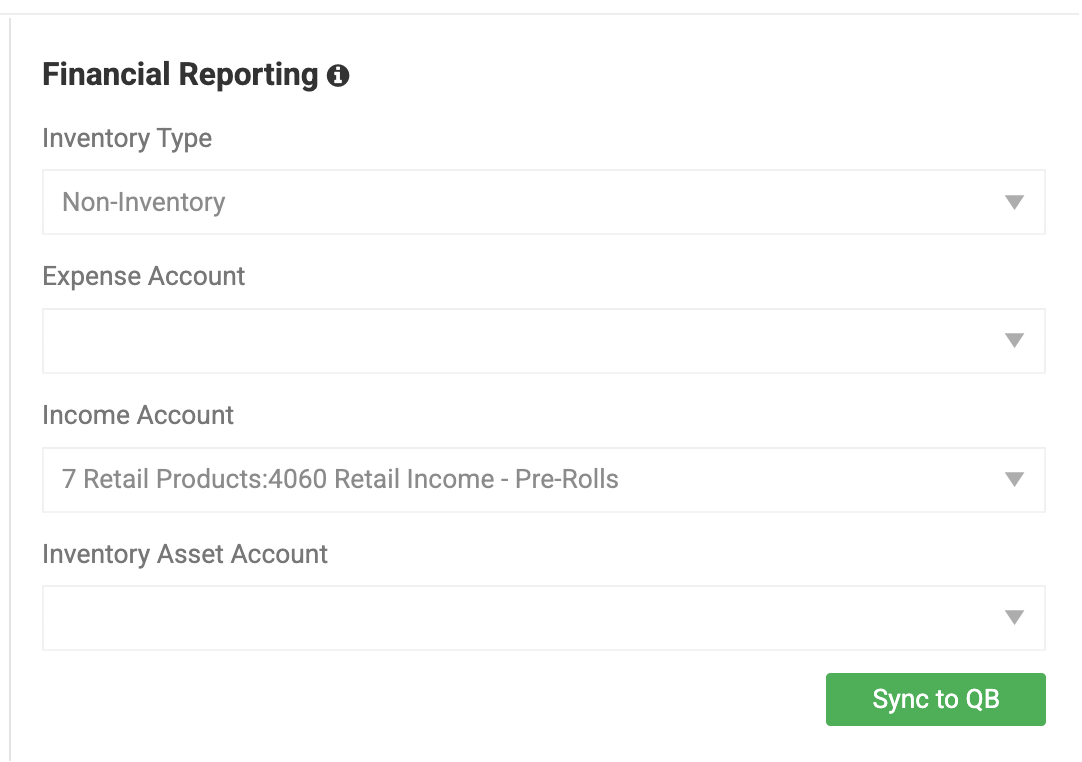Click the Expense Account dropdown chevron
This screenshot has width=1082, height=762.
[1014, 341]
